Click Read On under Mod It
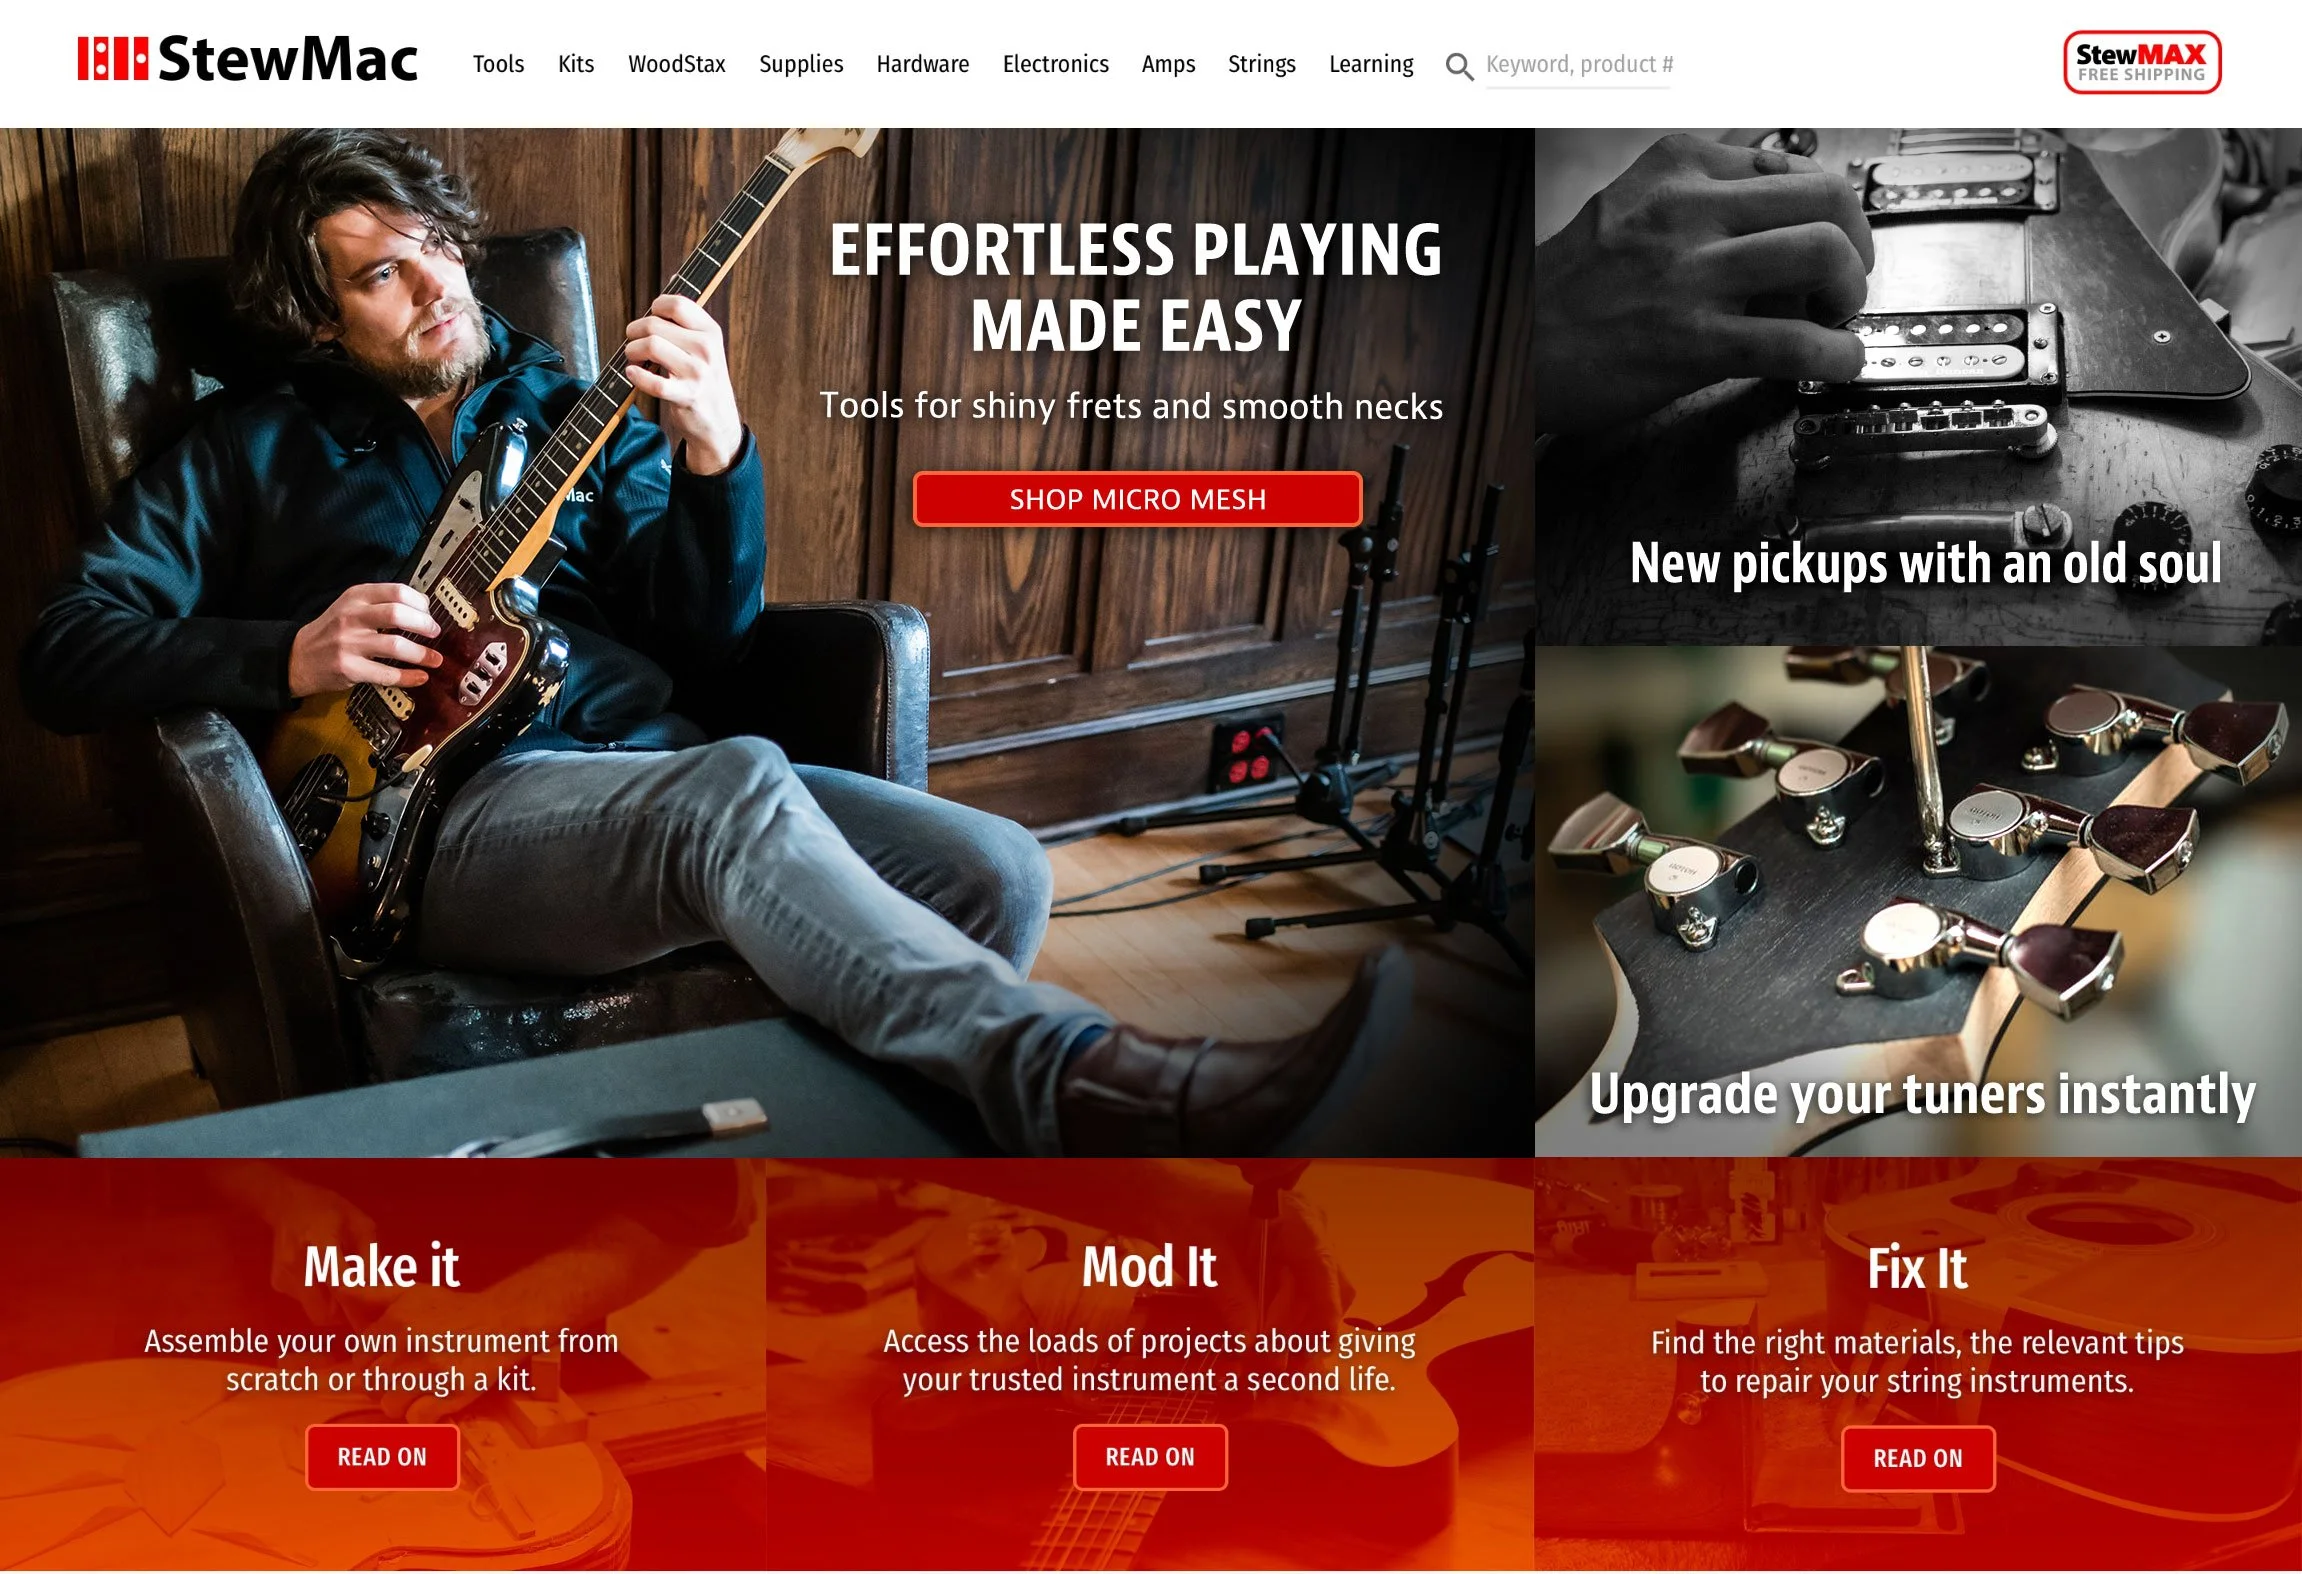Viewport: 2302px width, 1574px height. [1150, 1457]
